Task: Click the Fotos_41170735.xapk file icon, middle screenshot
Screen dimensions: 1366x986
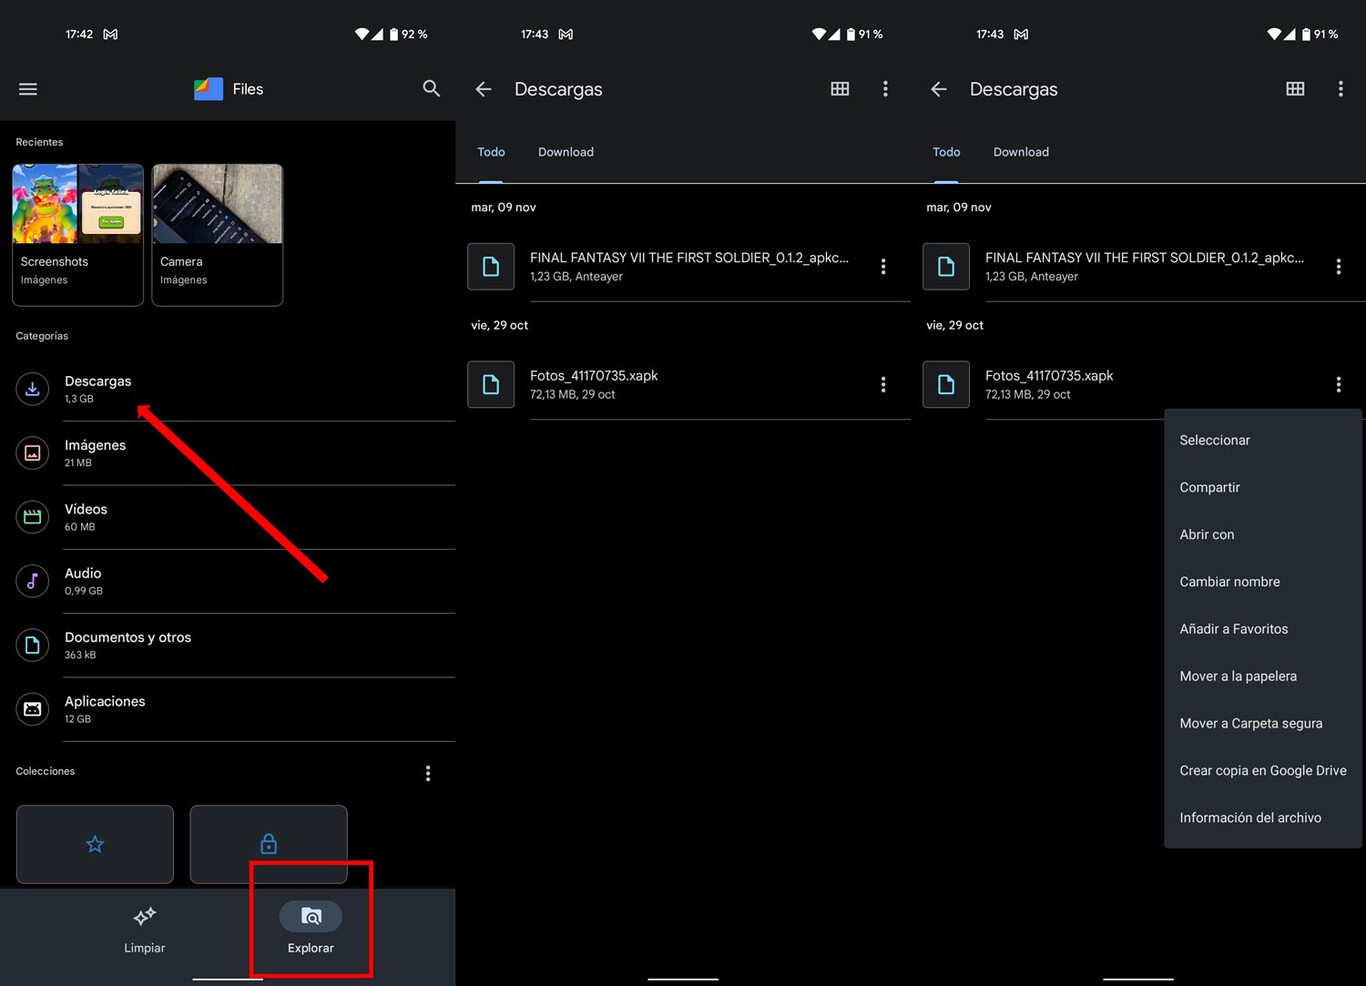Action: pos(491,384)
